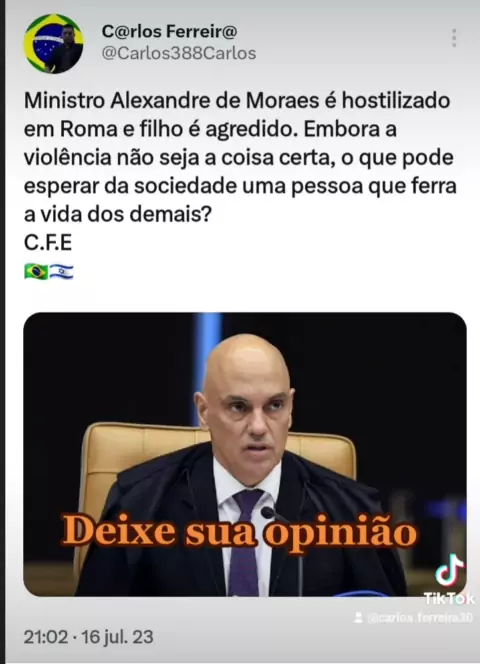Image resolution: width=480 pixels, height=664 pixels.
Task: Click the 'TikTok' wordmark text
Action: point(449,598)
